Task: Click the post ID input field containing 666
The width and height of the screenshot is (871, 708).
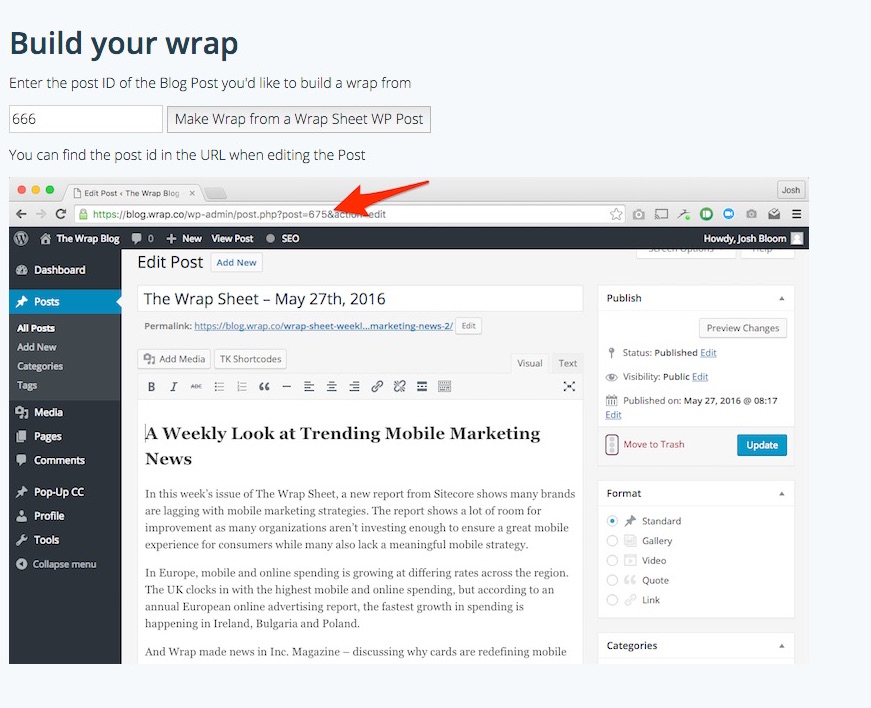Action: 86,119
